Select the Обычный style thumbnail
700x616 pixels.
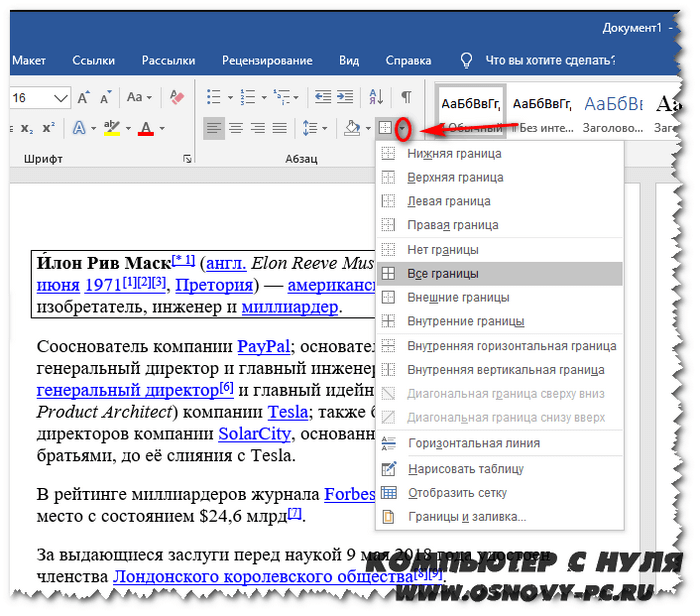tap(471, 112)
